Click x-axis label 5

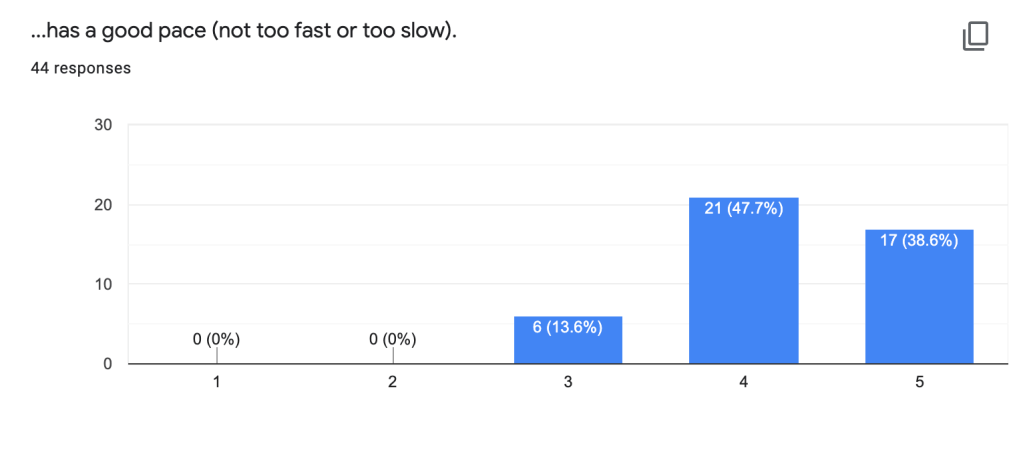tap(919, 382)
